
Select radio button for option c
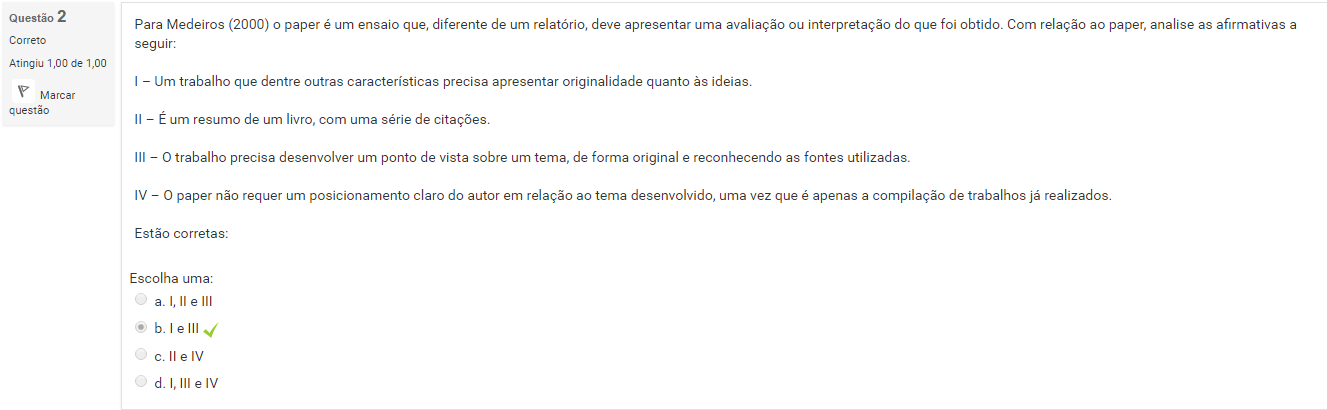point(140,354)
